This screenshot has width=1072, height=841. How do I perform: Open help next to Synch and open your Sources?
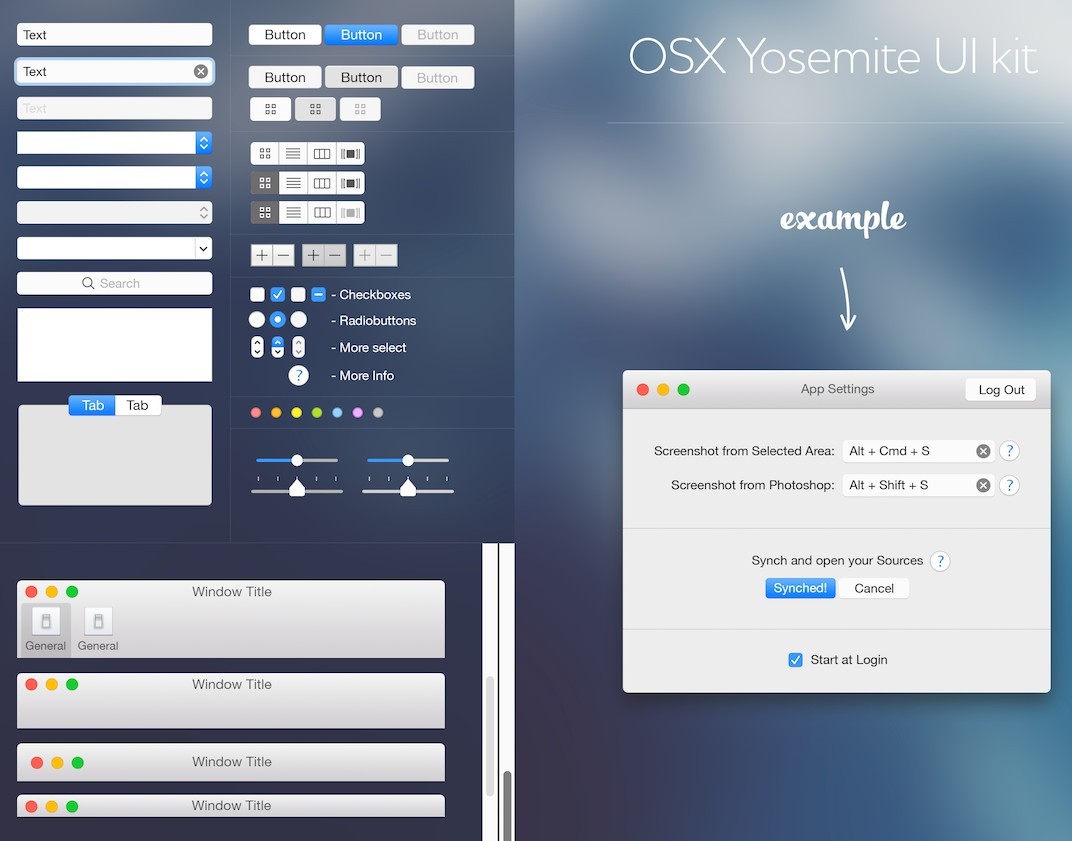[940, 561]
